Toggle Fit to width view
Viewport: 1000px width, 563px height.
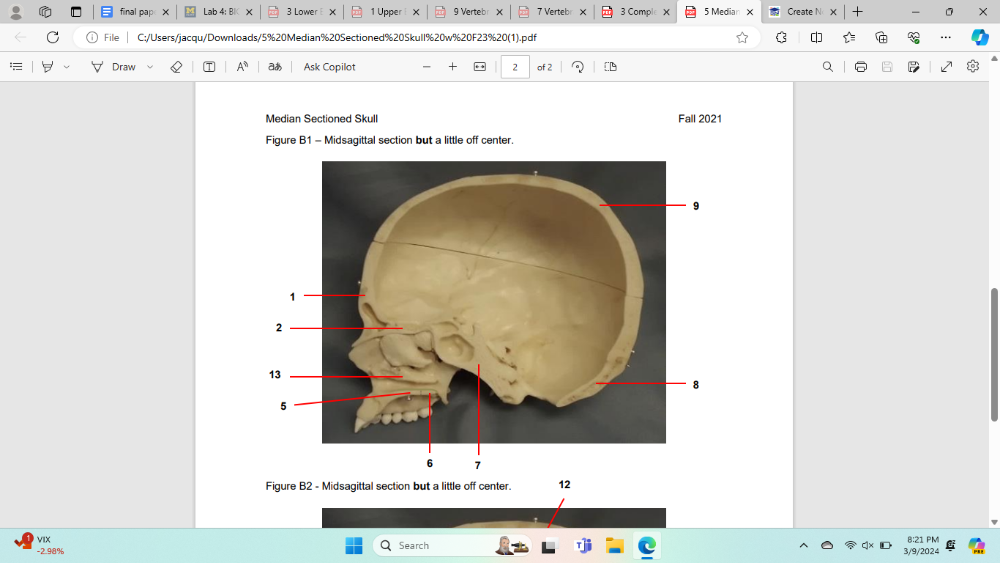[x=479, y=67]
